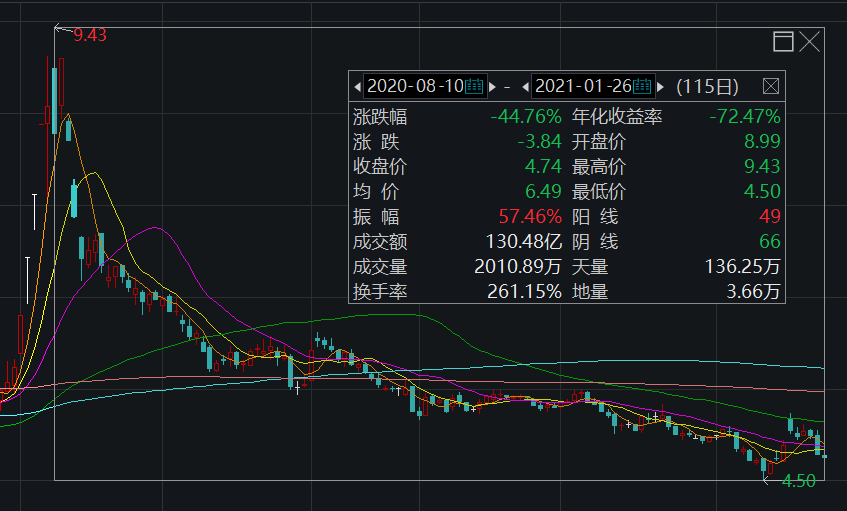Select the 9.43 highest price marker
This screenshot has height=511, width=847.
(x=89, y=35)
